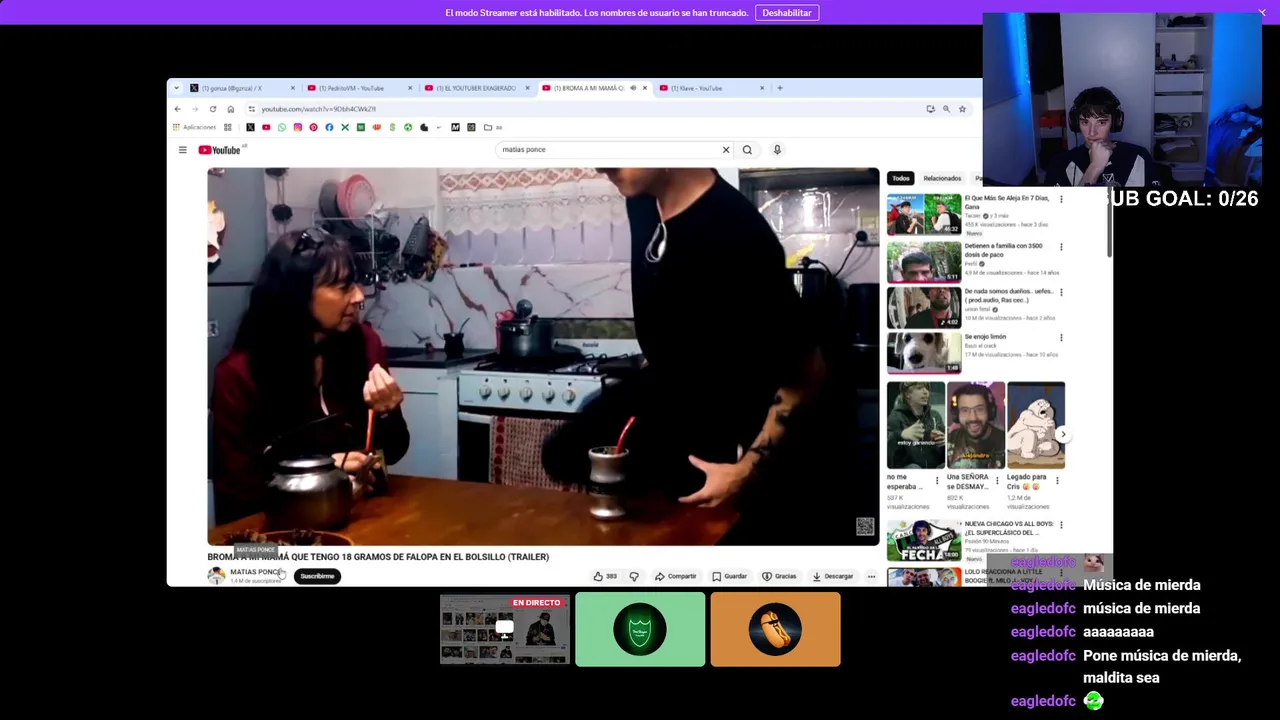Screen dimensions: 1280x720
Task: Click the Deshabilitar streamer mode button
Action: pyautogui.click(x=787, y=13)
